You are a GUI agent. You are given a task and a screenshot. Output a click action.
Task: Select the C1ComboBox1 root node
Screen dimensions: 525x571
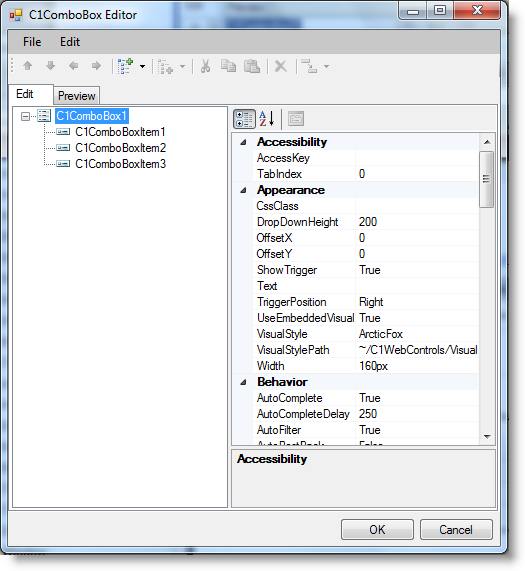tap(91, 116)
